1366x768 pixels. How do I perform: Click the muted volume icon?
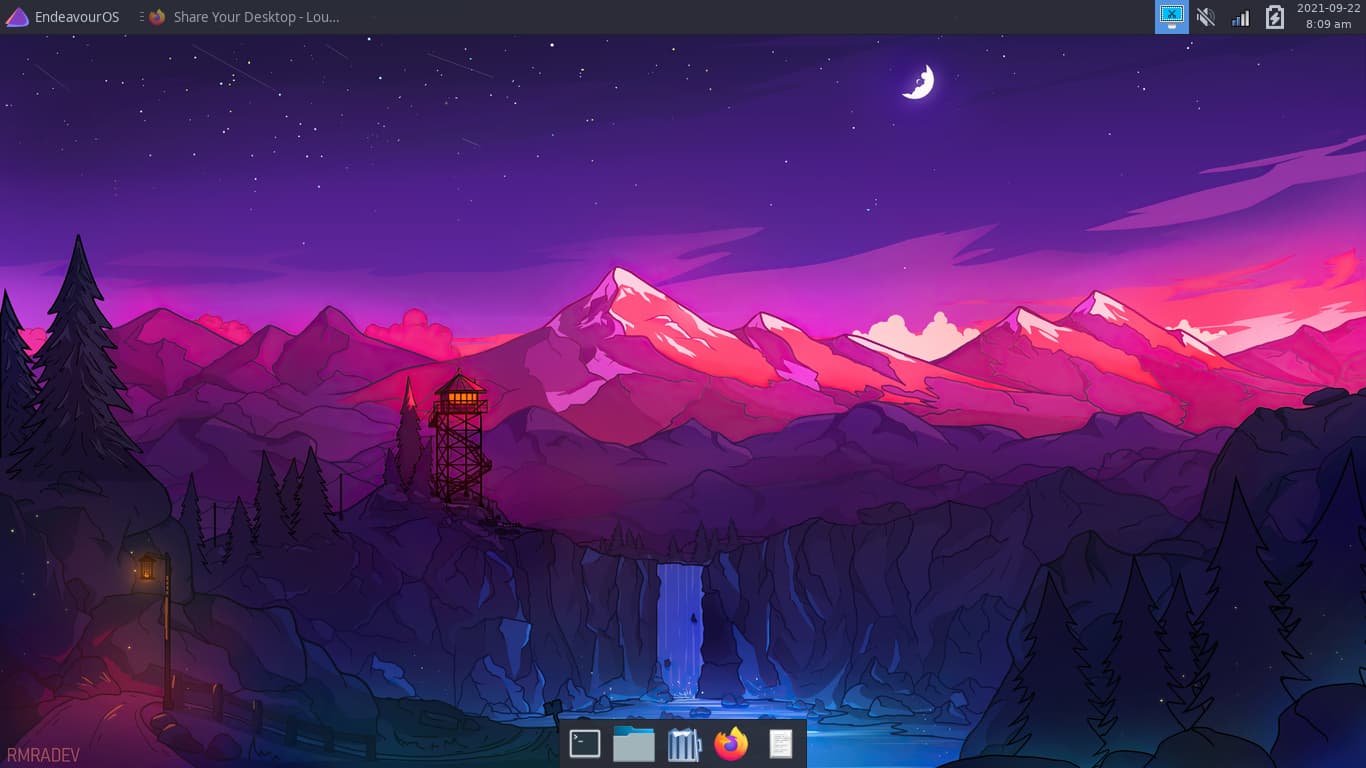click(x=1206, y=17)
